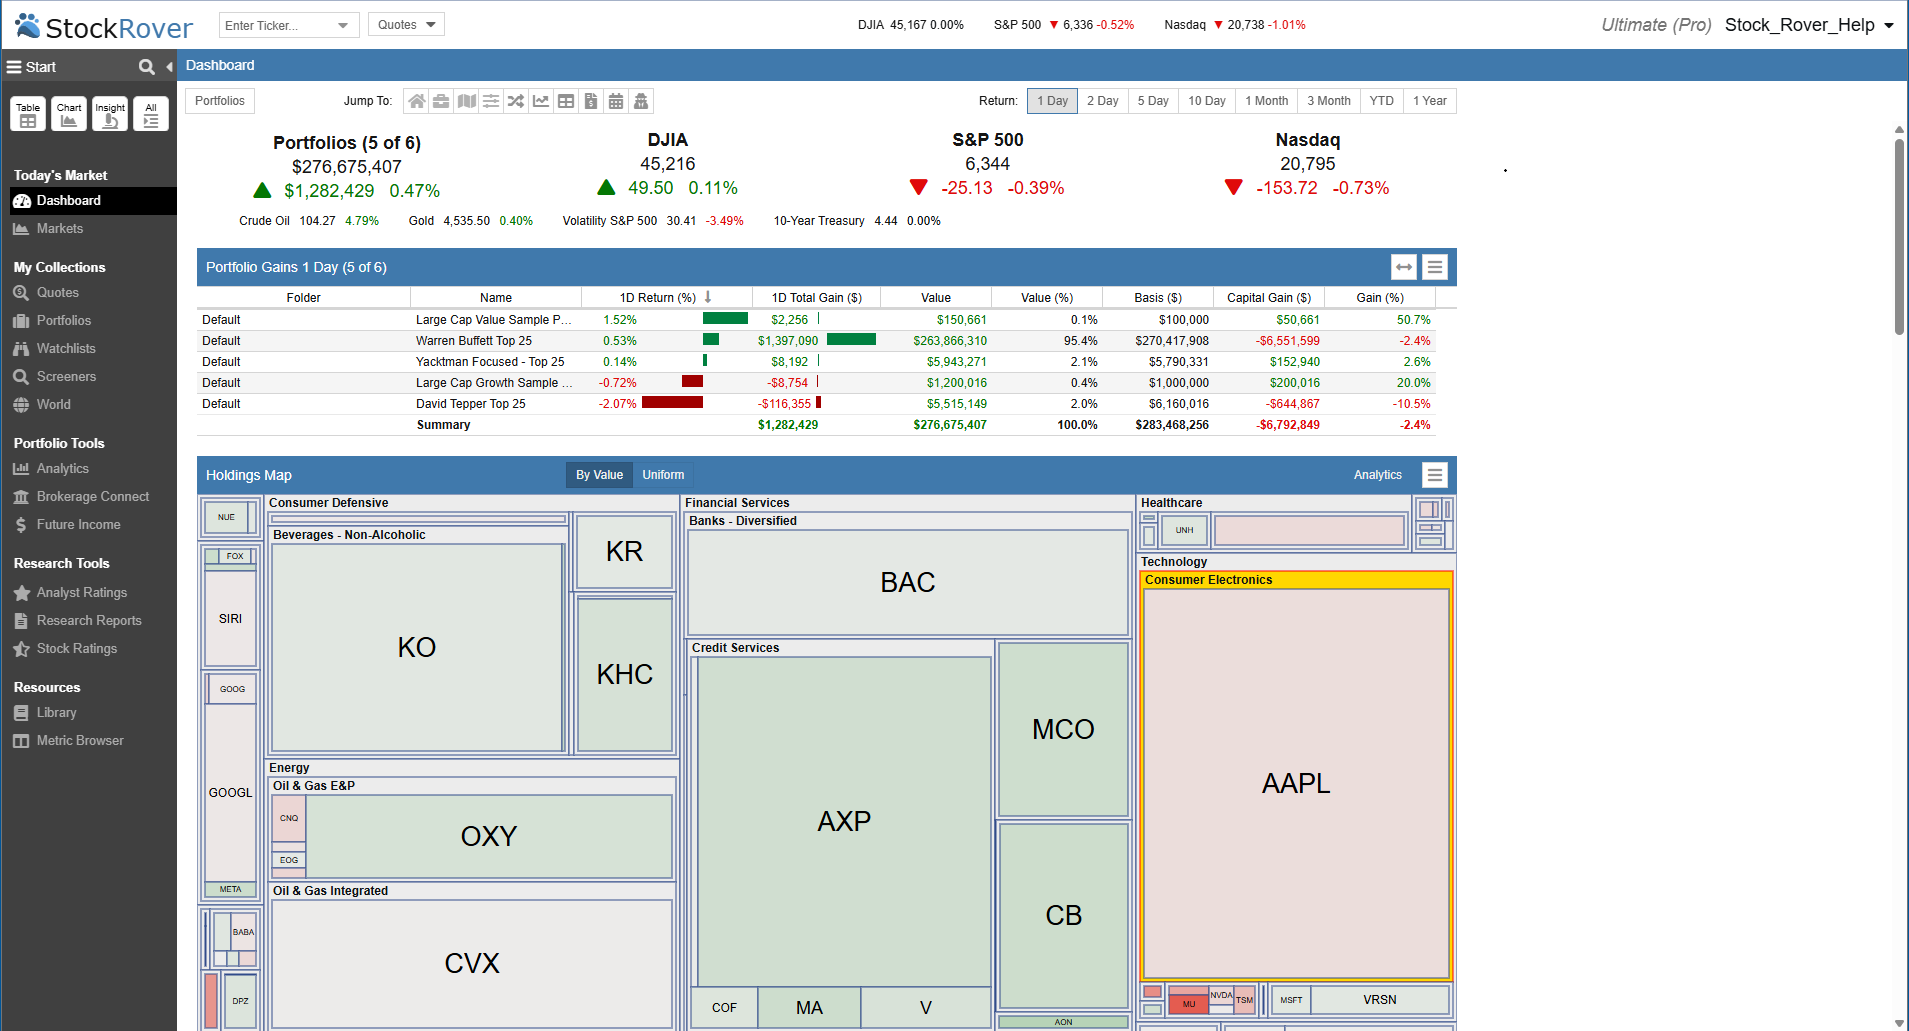1909x1031 pixels.
Task: Open Research Reports
Action: pyautogui.click(x=89, y=621)
